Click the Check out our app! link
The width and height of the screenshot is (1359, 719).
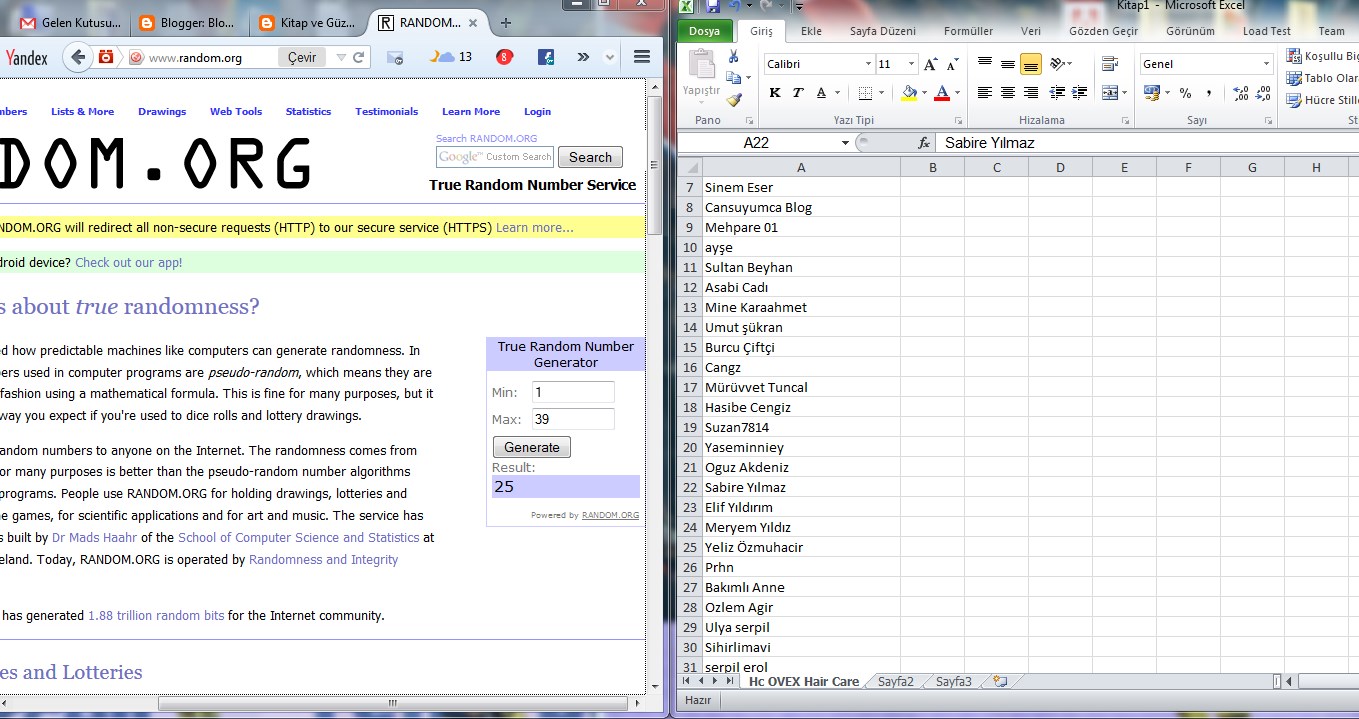coord(129,263)
